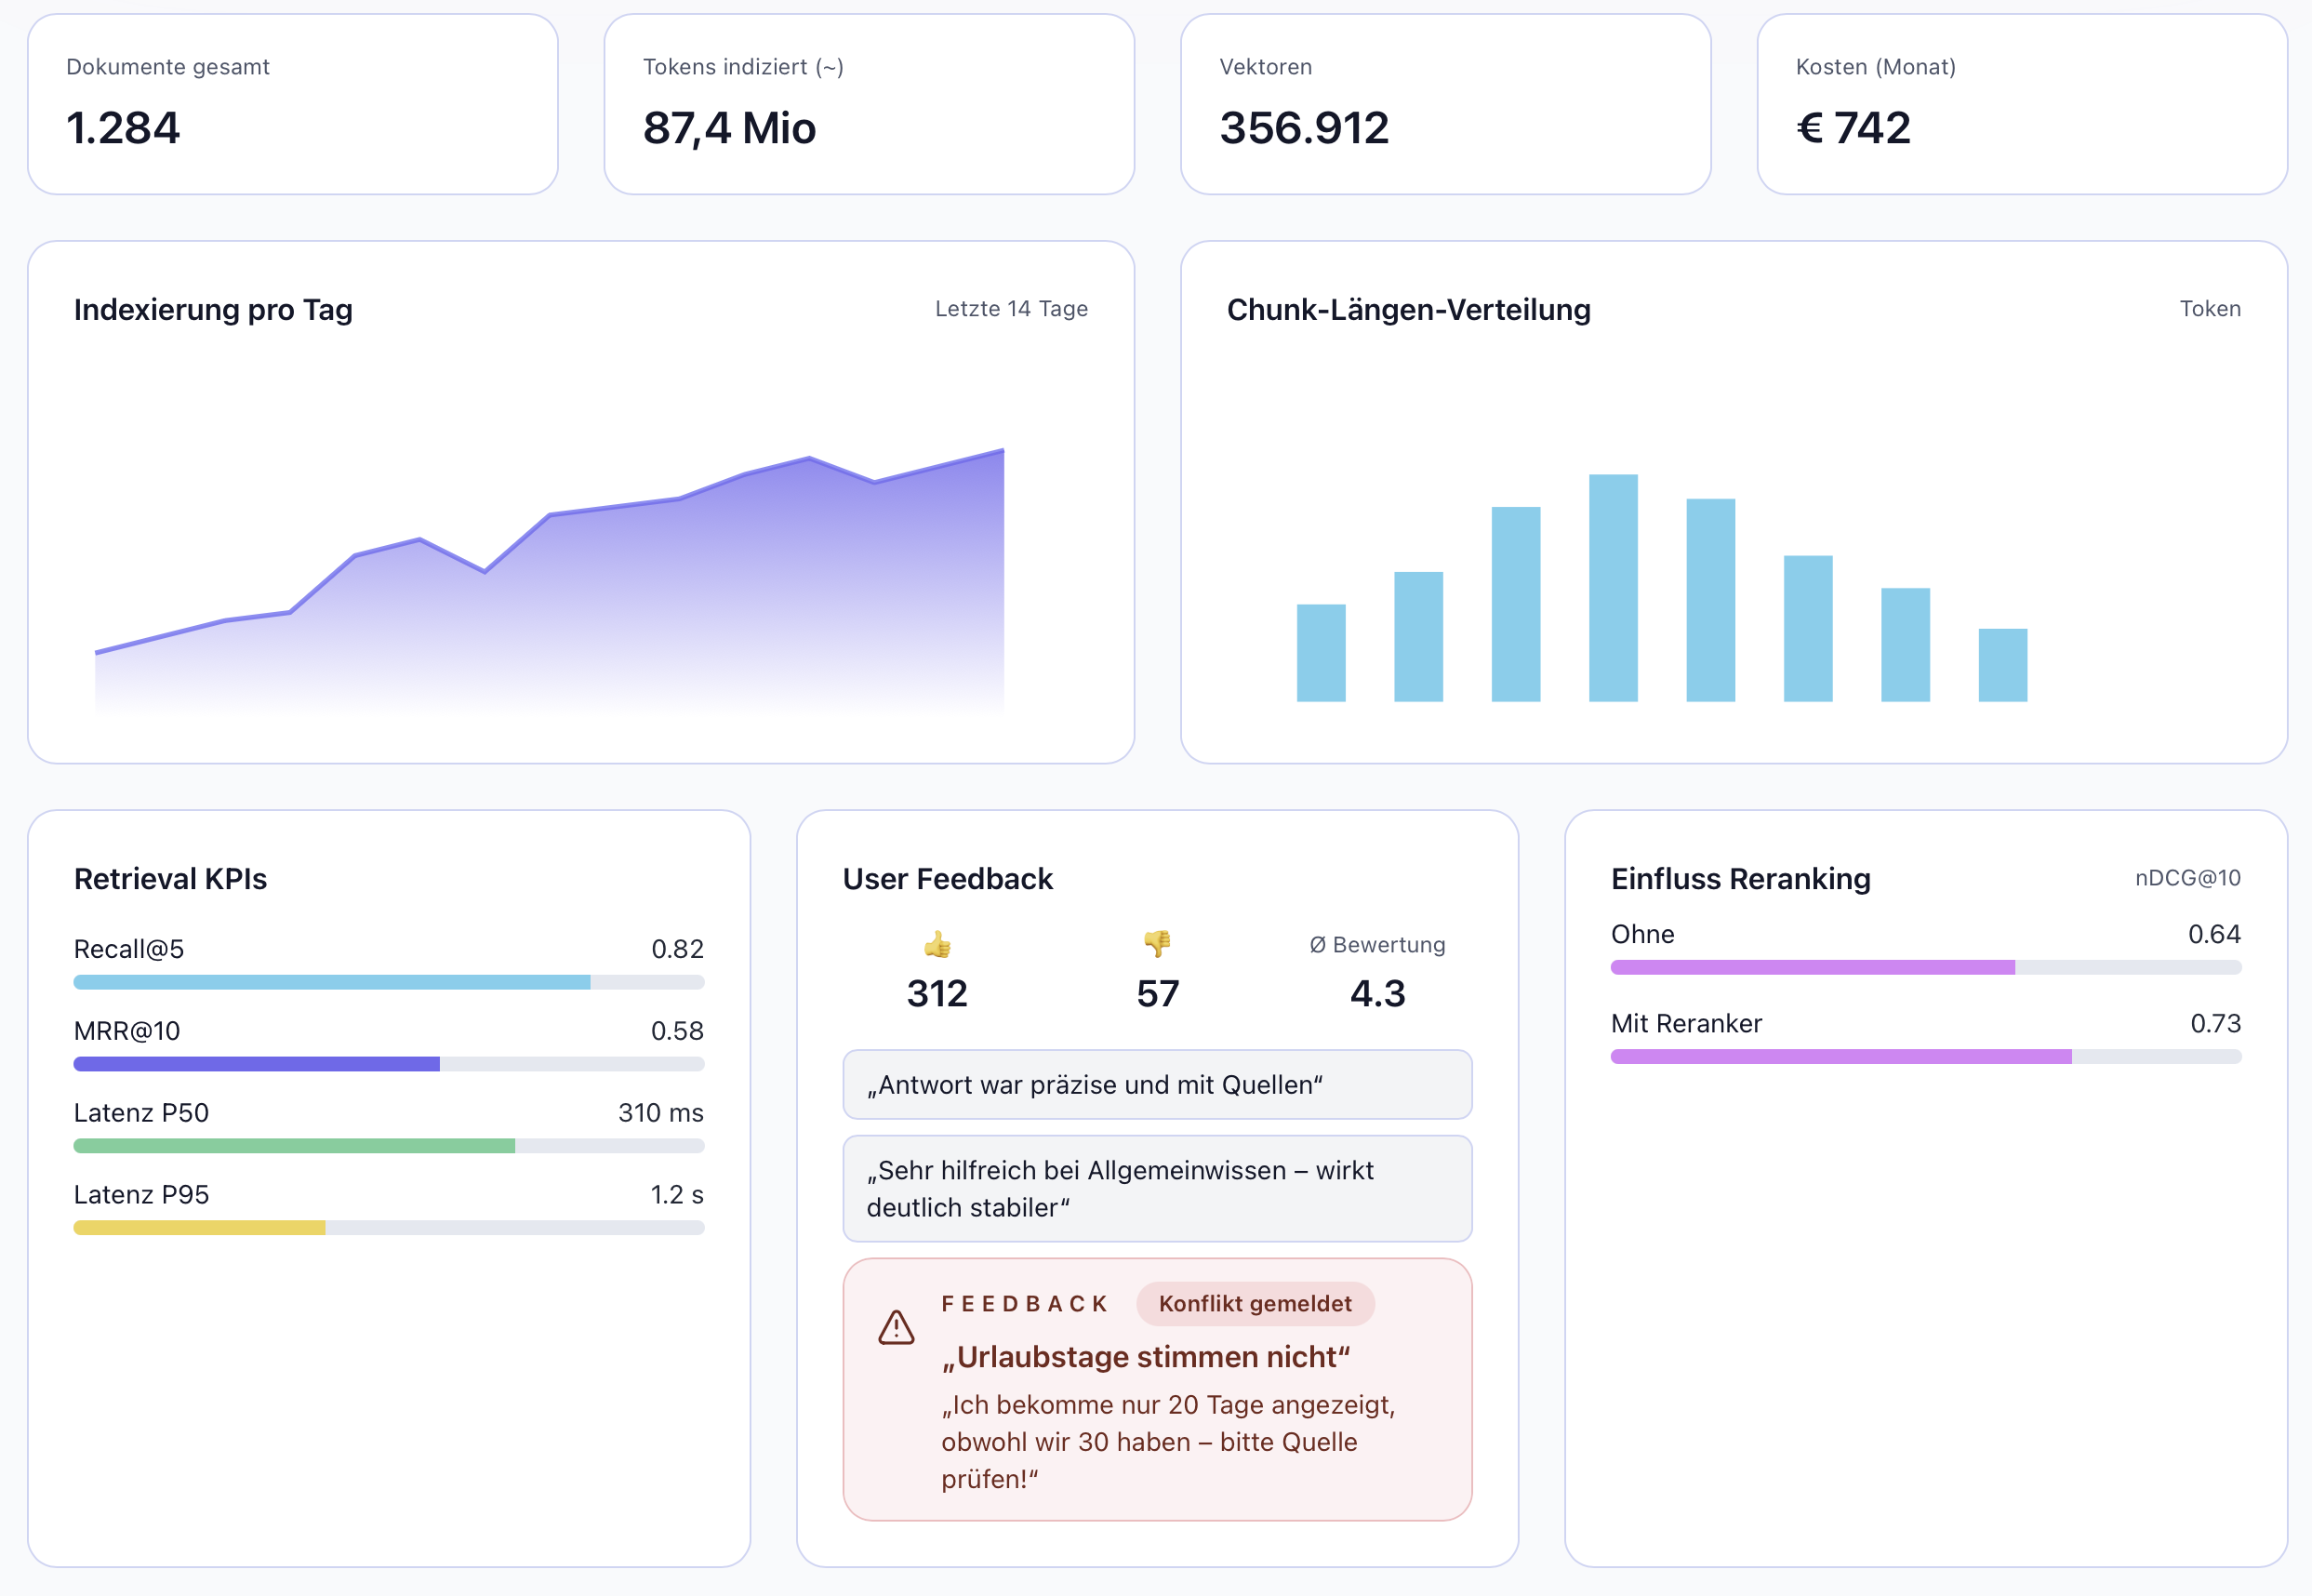This screenshot has width=2312, height=1596.
Task: Click the peak of the Indexierung area chart
Action: point(1002,452)
